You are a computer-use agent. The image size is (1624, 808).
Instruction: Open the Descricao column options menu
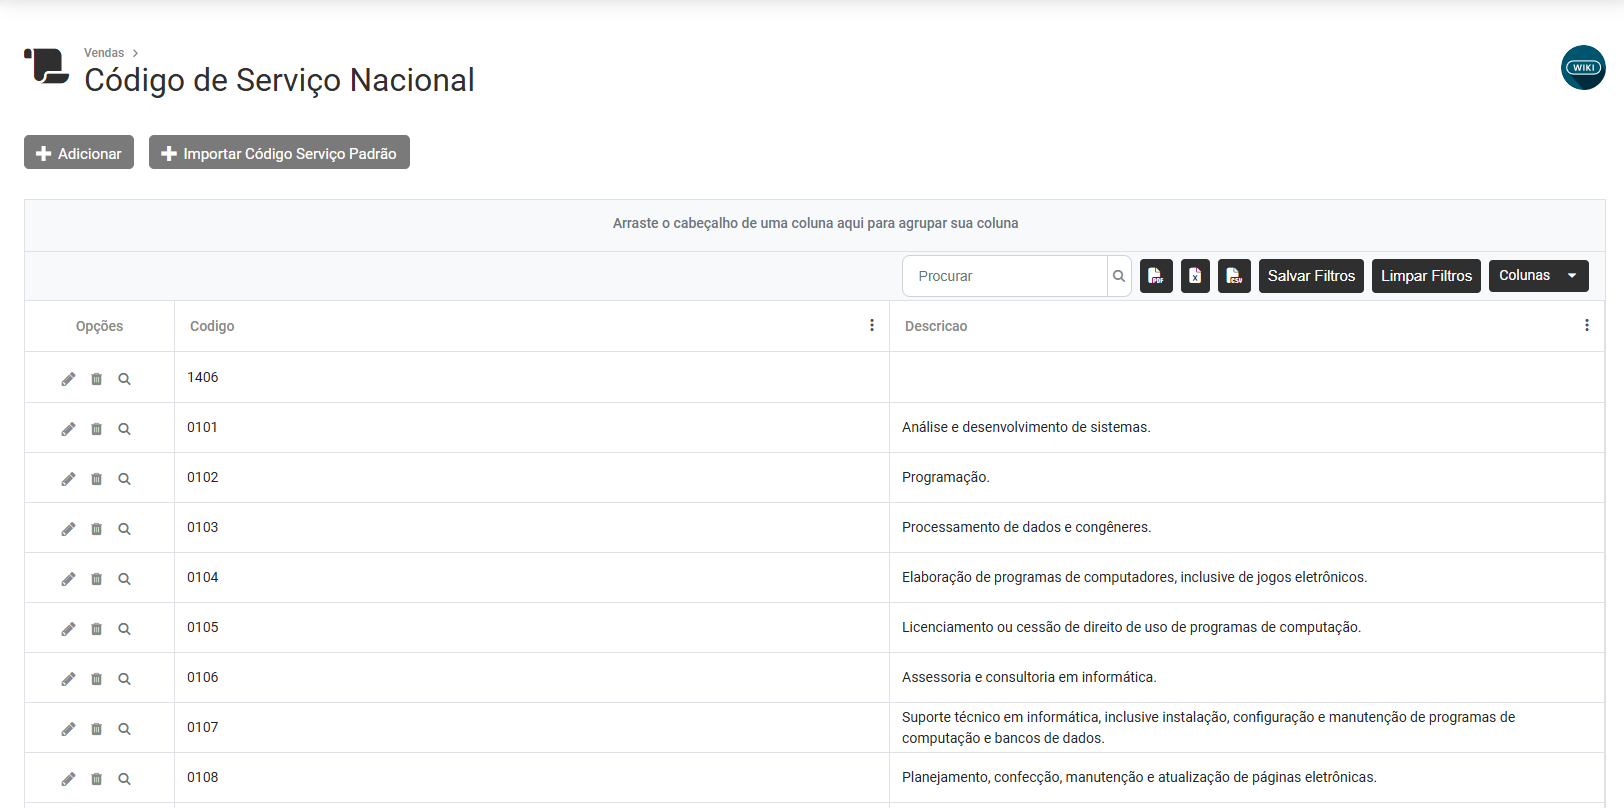point(1586,326)
